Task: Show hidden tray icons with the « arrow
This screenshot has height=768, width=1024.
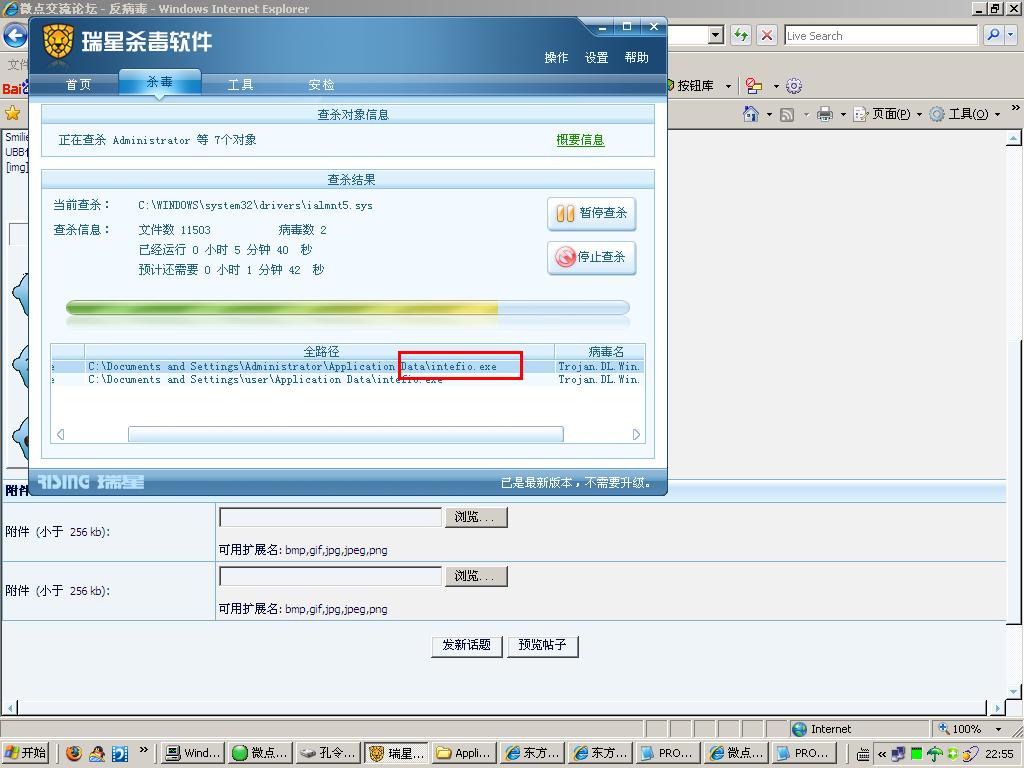Action: pos(882,754)
